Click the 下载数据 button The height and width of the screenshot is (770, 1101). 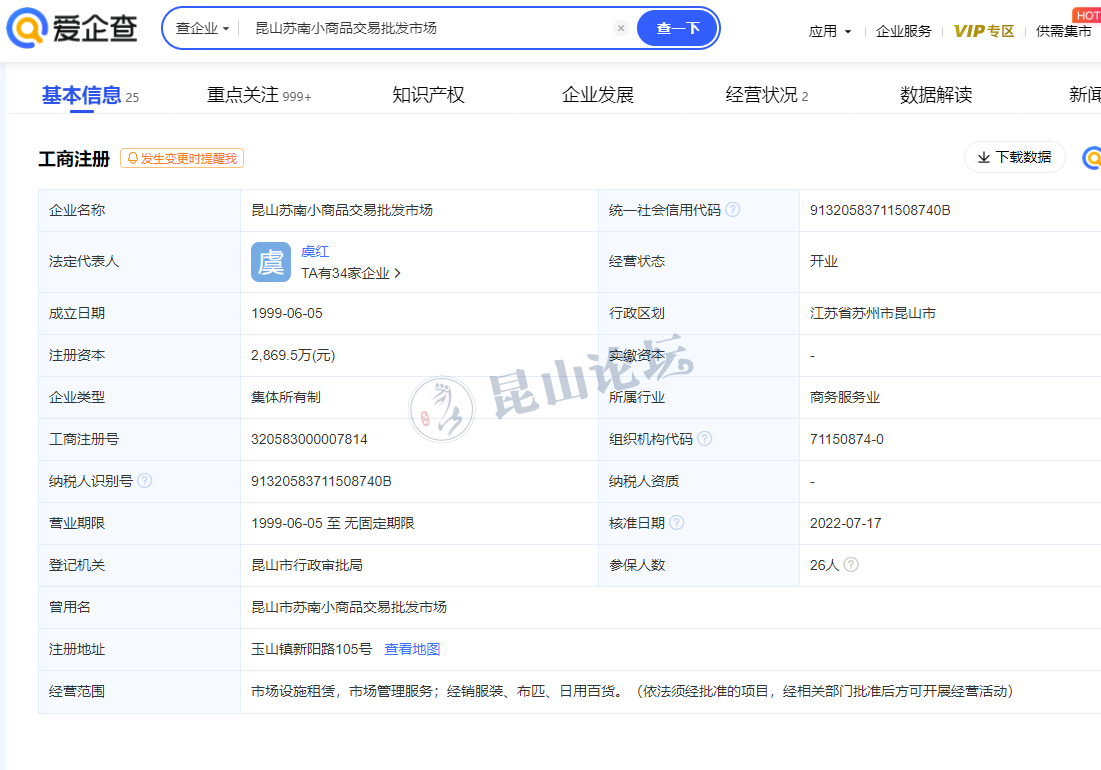pyautogui.click(x=1014, y=157)
